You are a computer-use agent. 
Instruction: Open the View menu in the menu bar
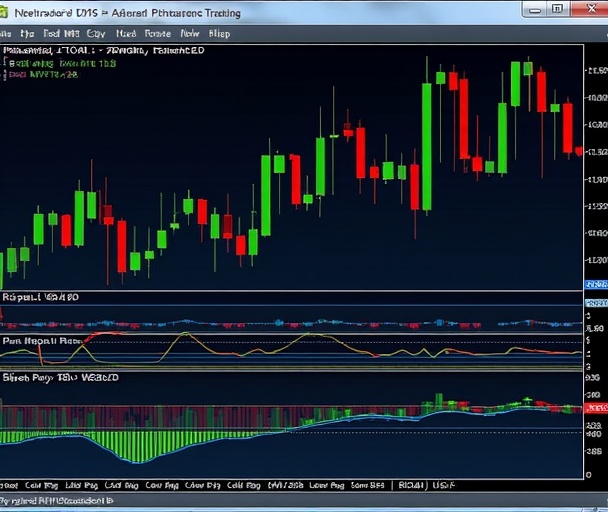(189, 33)
